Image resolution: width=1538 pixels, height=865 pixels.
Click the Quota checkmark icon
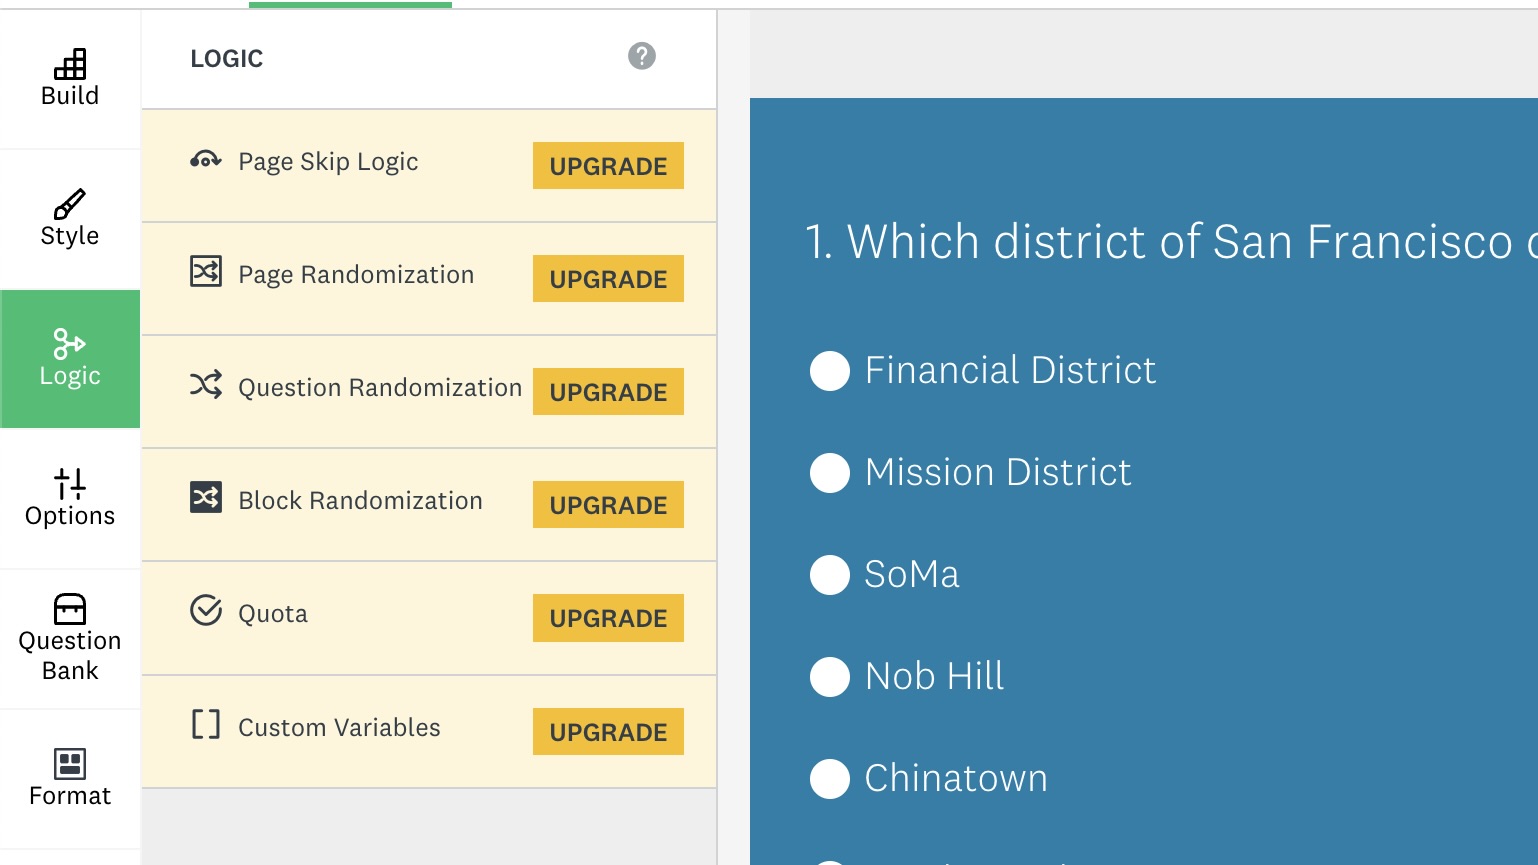coord(206,610)
